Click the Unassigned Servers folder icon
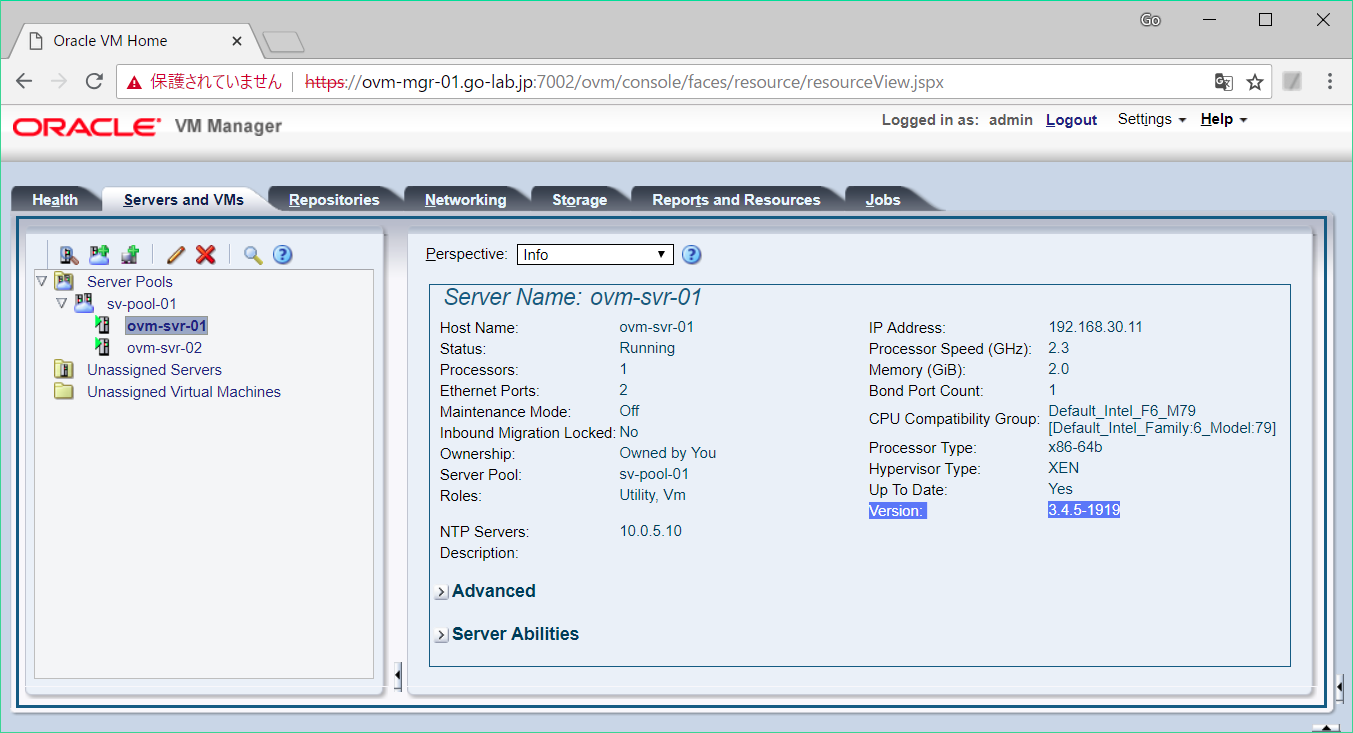Image resolution: width=1353 pixels, height=733 pixels. 64,369
